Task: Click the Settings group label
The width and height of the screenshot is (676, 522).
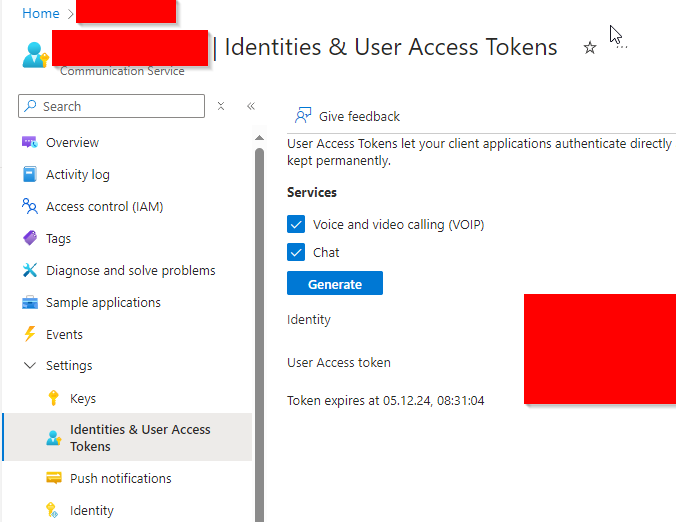Action: (x=69, y=366)
